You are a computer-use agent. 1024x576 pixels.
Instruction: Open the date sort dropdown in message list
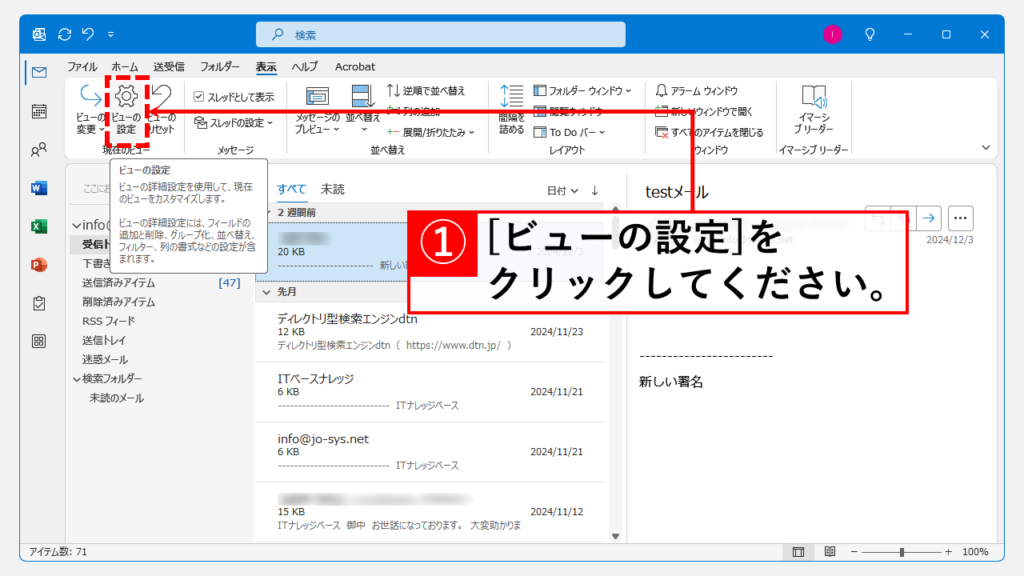pyautogui.click(x=562, y=190)
